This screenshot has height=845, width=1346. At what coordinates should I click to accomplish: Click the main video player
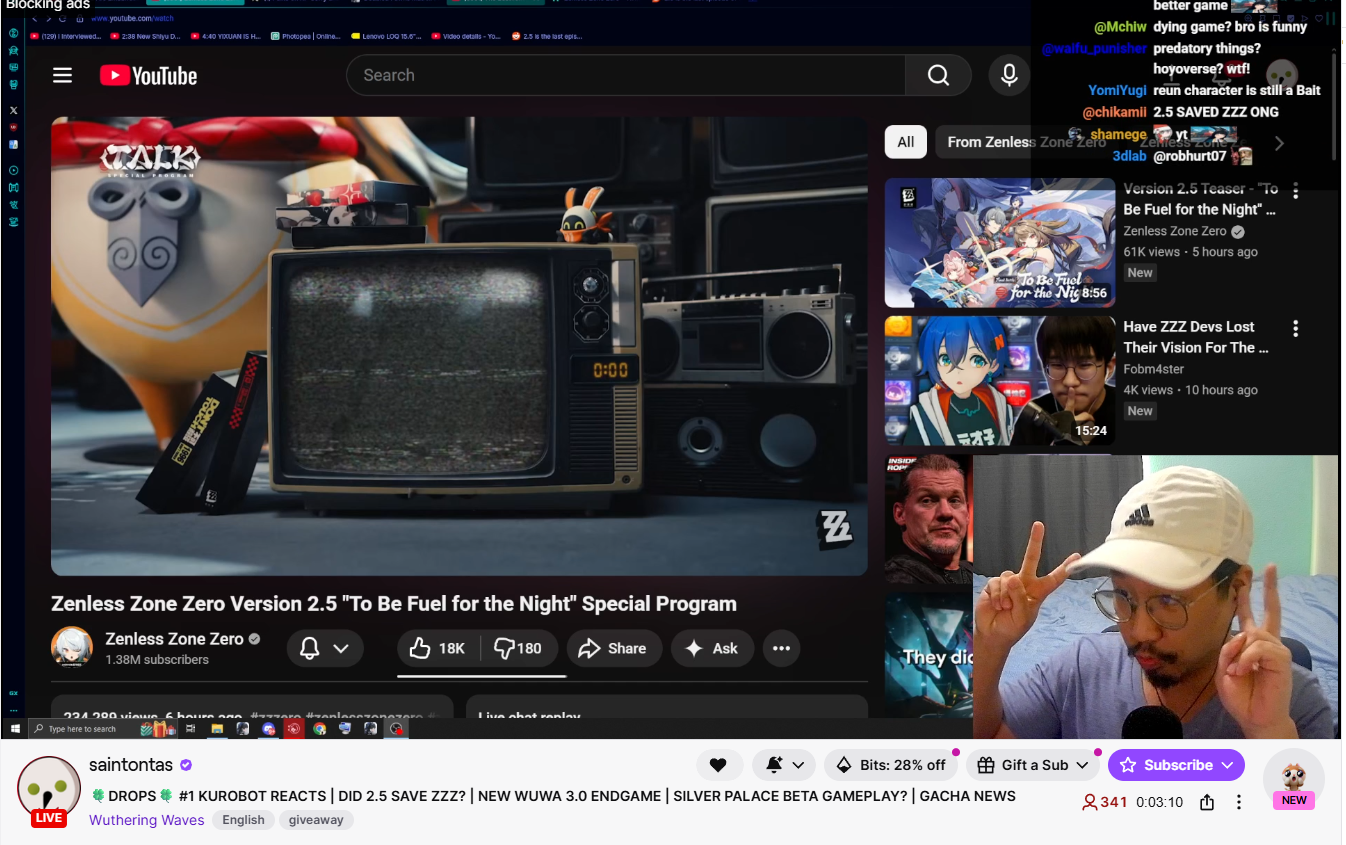coord(459,346)
